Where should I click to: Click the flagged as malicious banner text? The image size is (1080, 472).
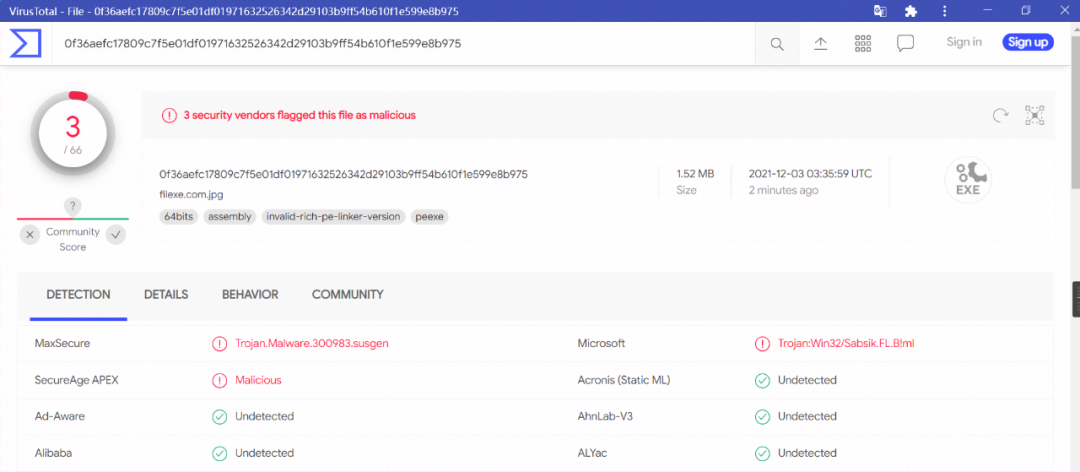point(300,115)
